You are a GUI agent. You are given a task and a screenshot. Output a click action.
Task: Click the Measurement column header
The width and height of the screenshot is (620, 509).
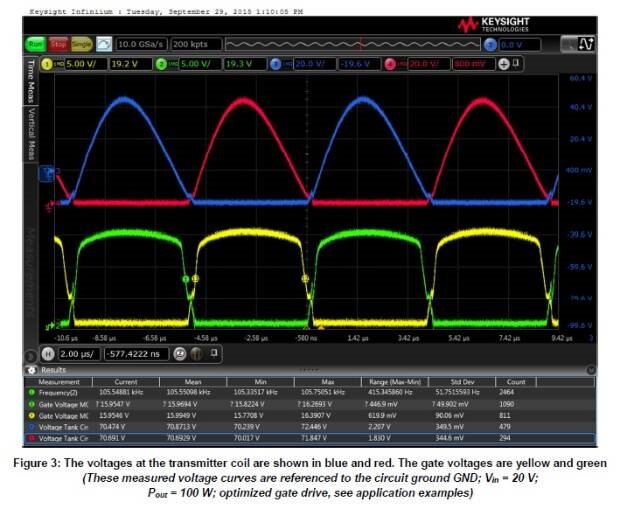59,382
